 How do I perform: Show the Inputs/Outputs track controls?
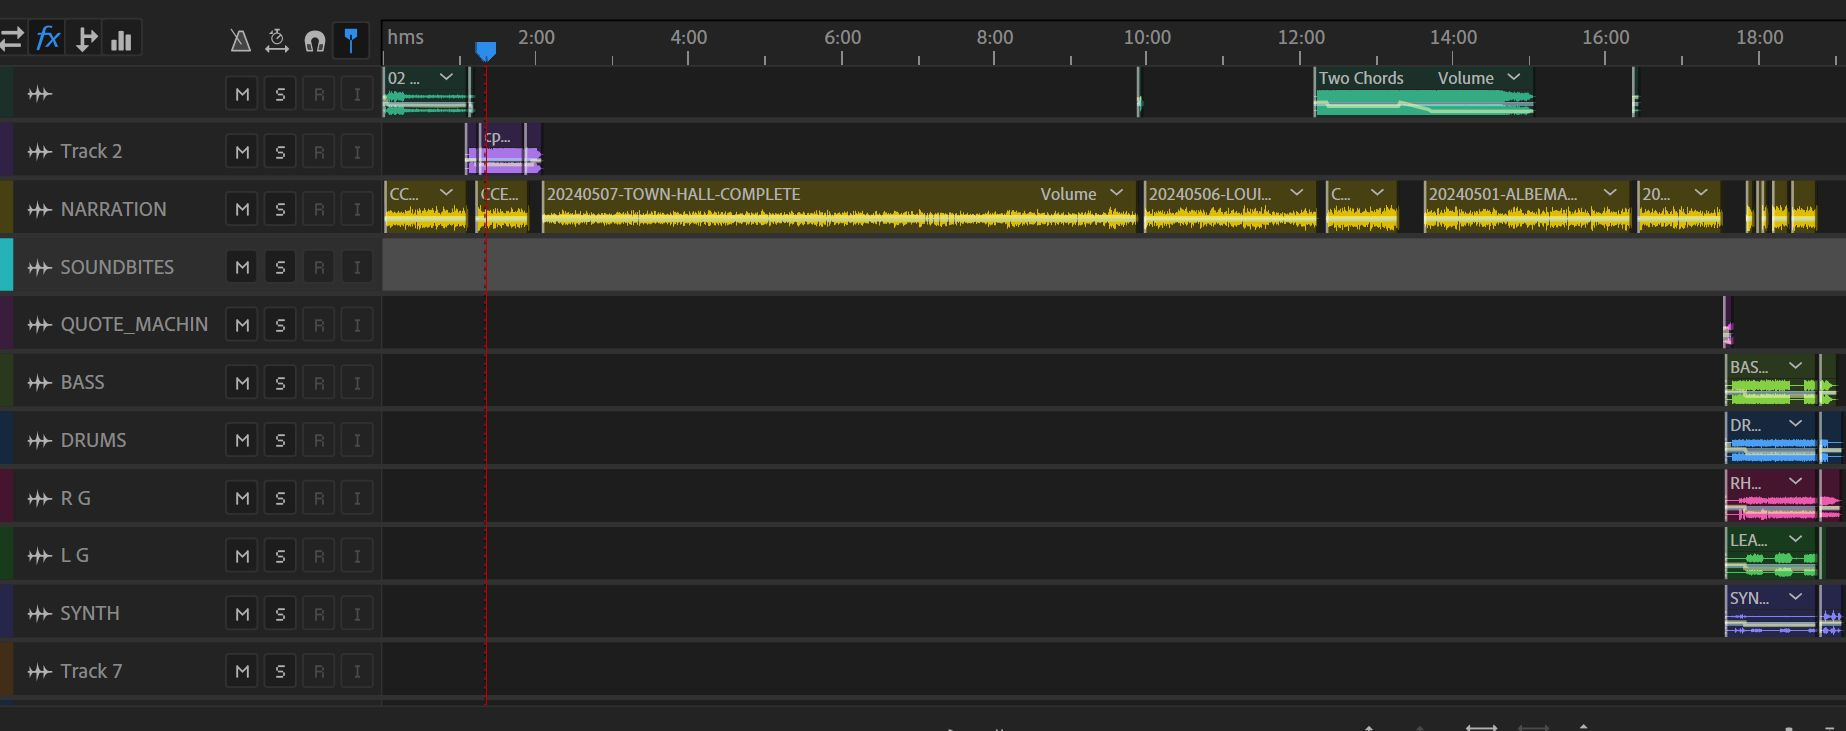[13, 39]
